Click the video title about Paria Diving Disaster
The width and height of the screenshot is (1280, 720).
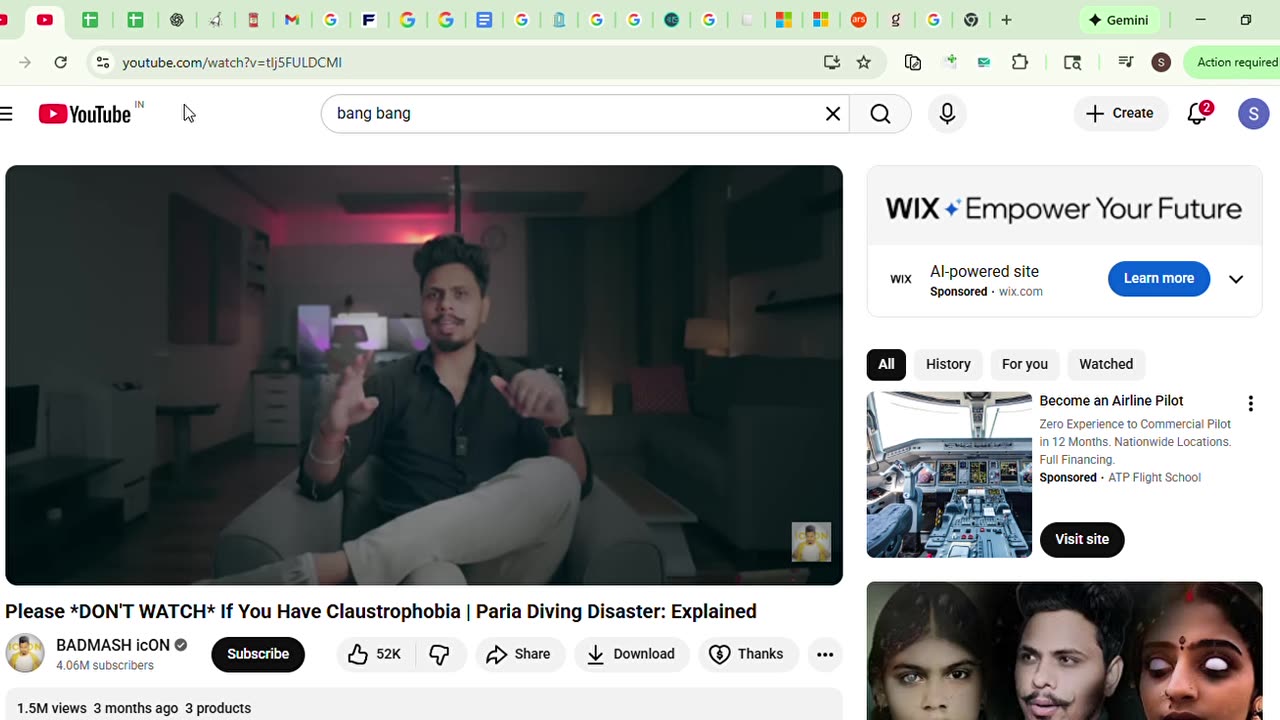tap(381, 611)
